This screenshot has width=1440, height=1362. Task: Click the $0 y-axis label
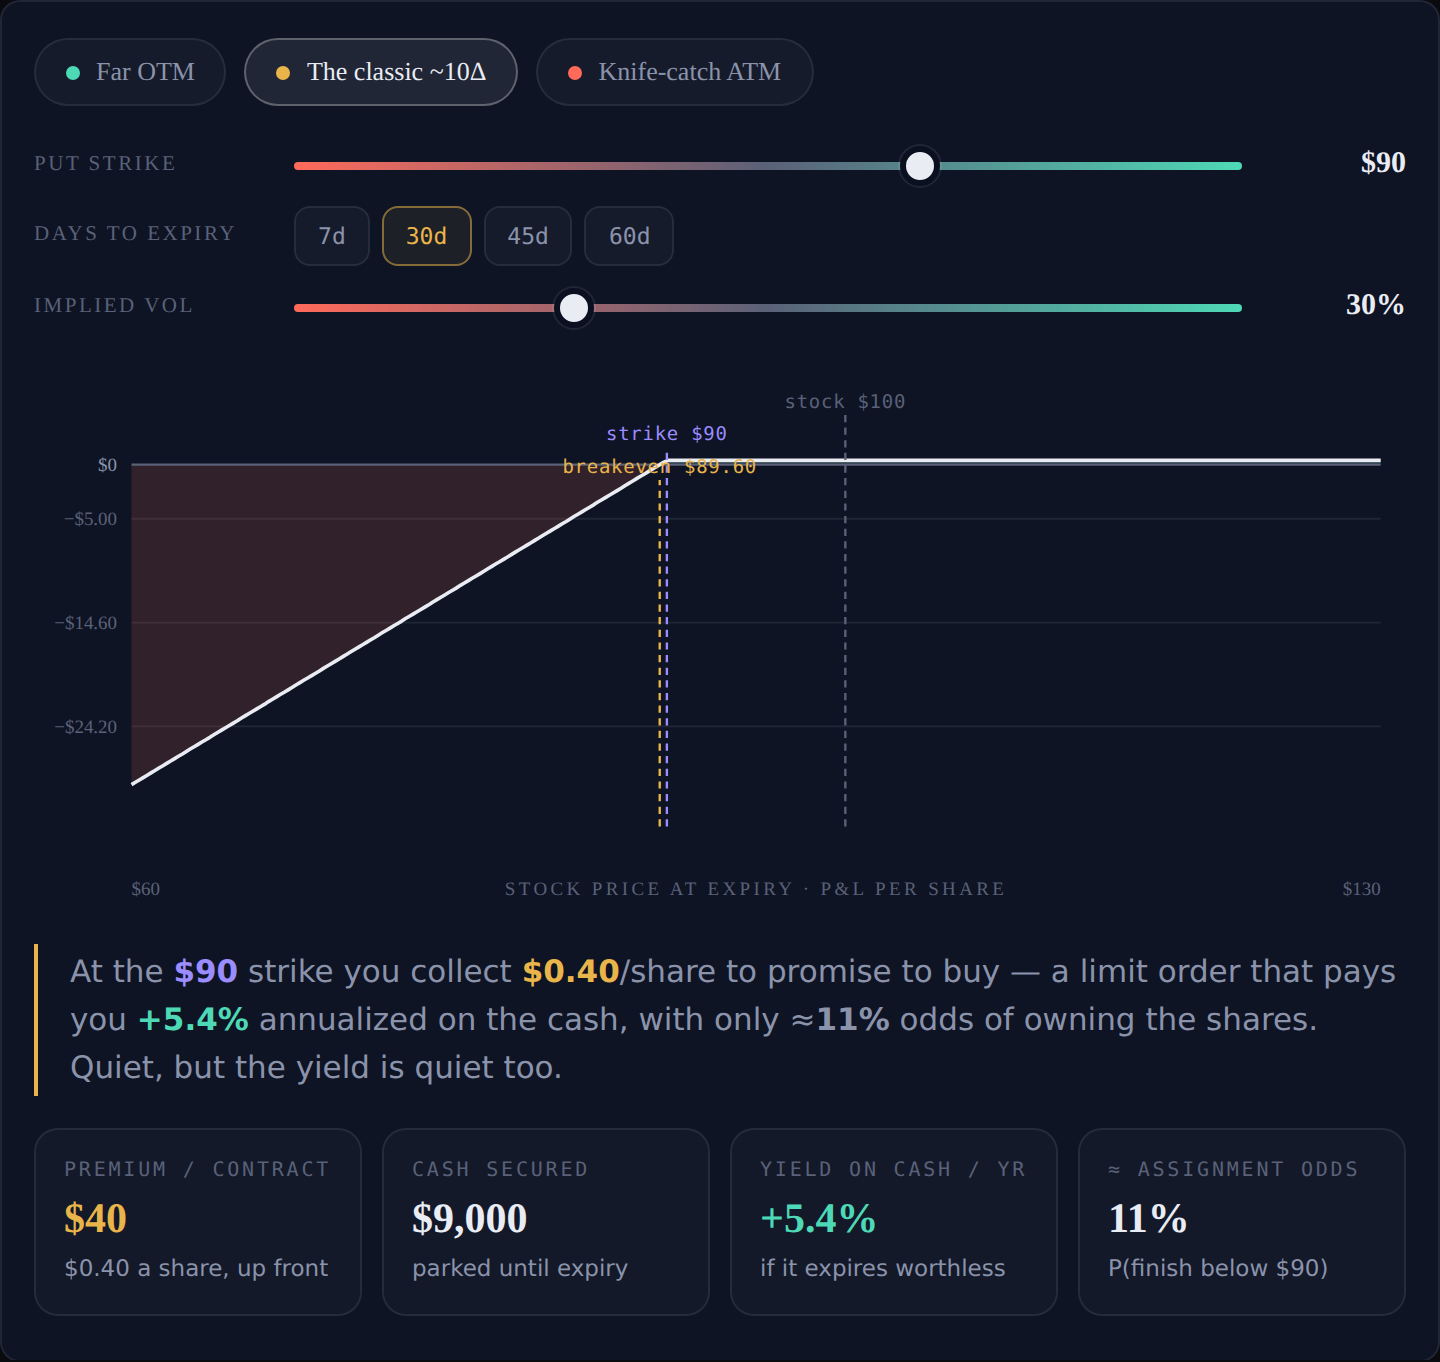point(107,465)
